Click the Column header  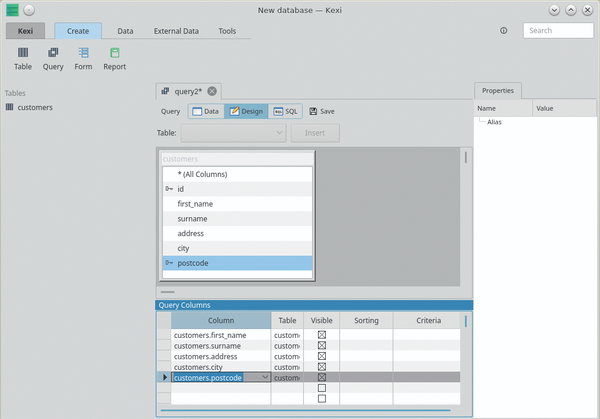pos(221,321)
